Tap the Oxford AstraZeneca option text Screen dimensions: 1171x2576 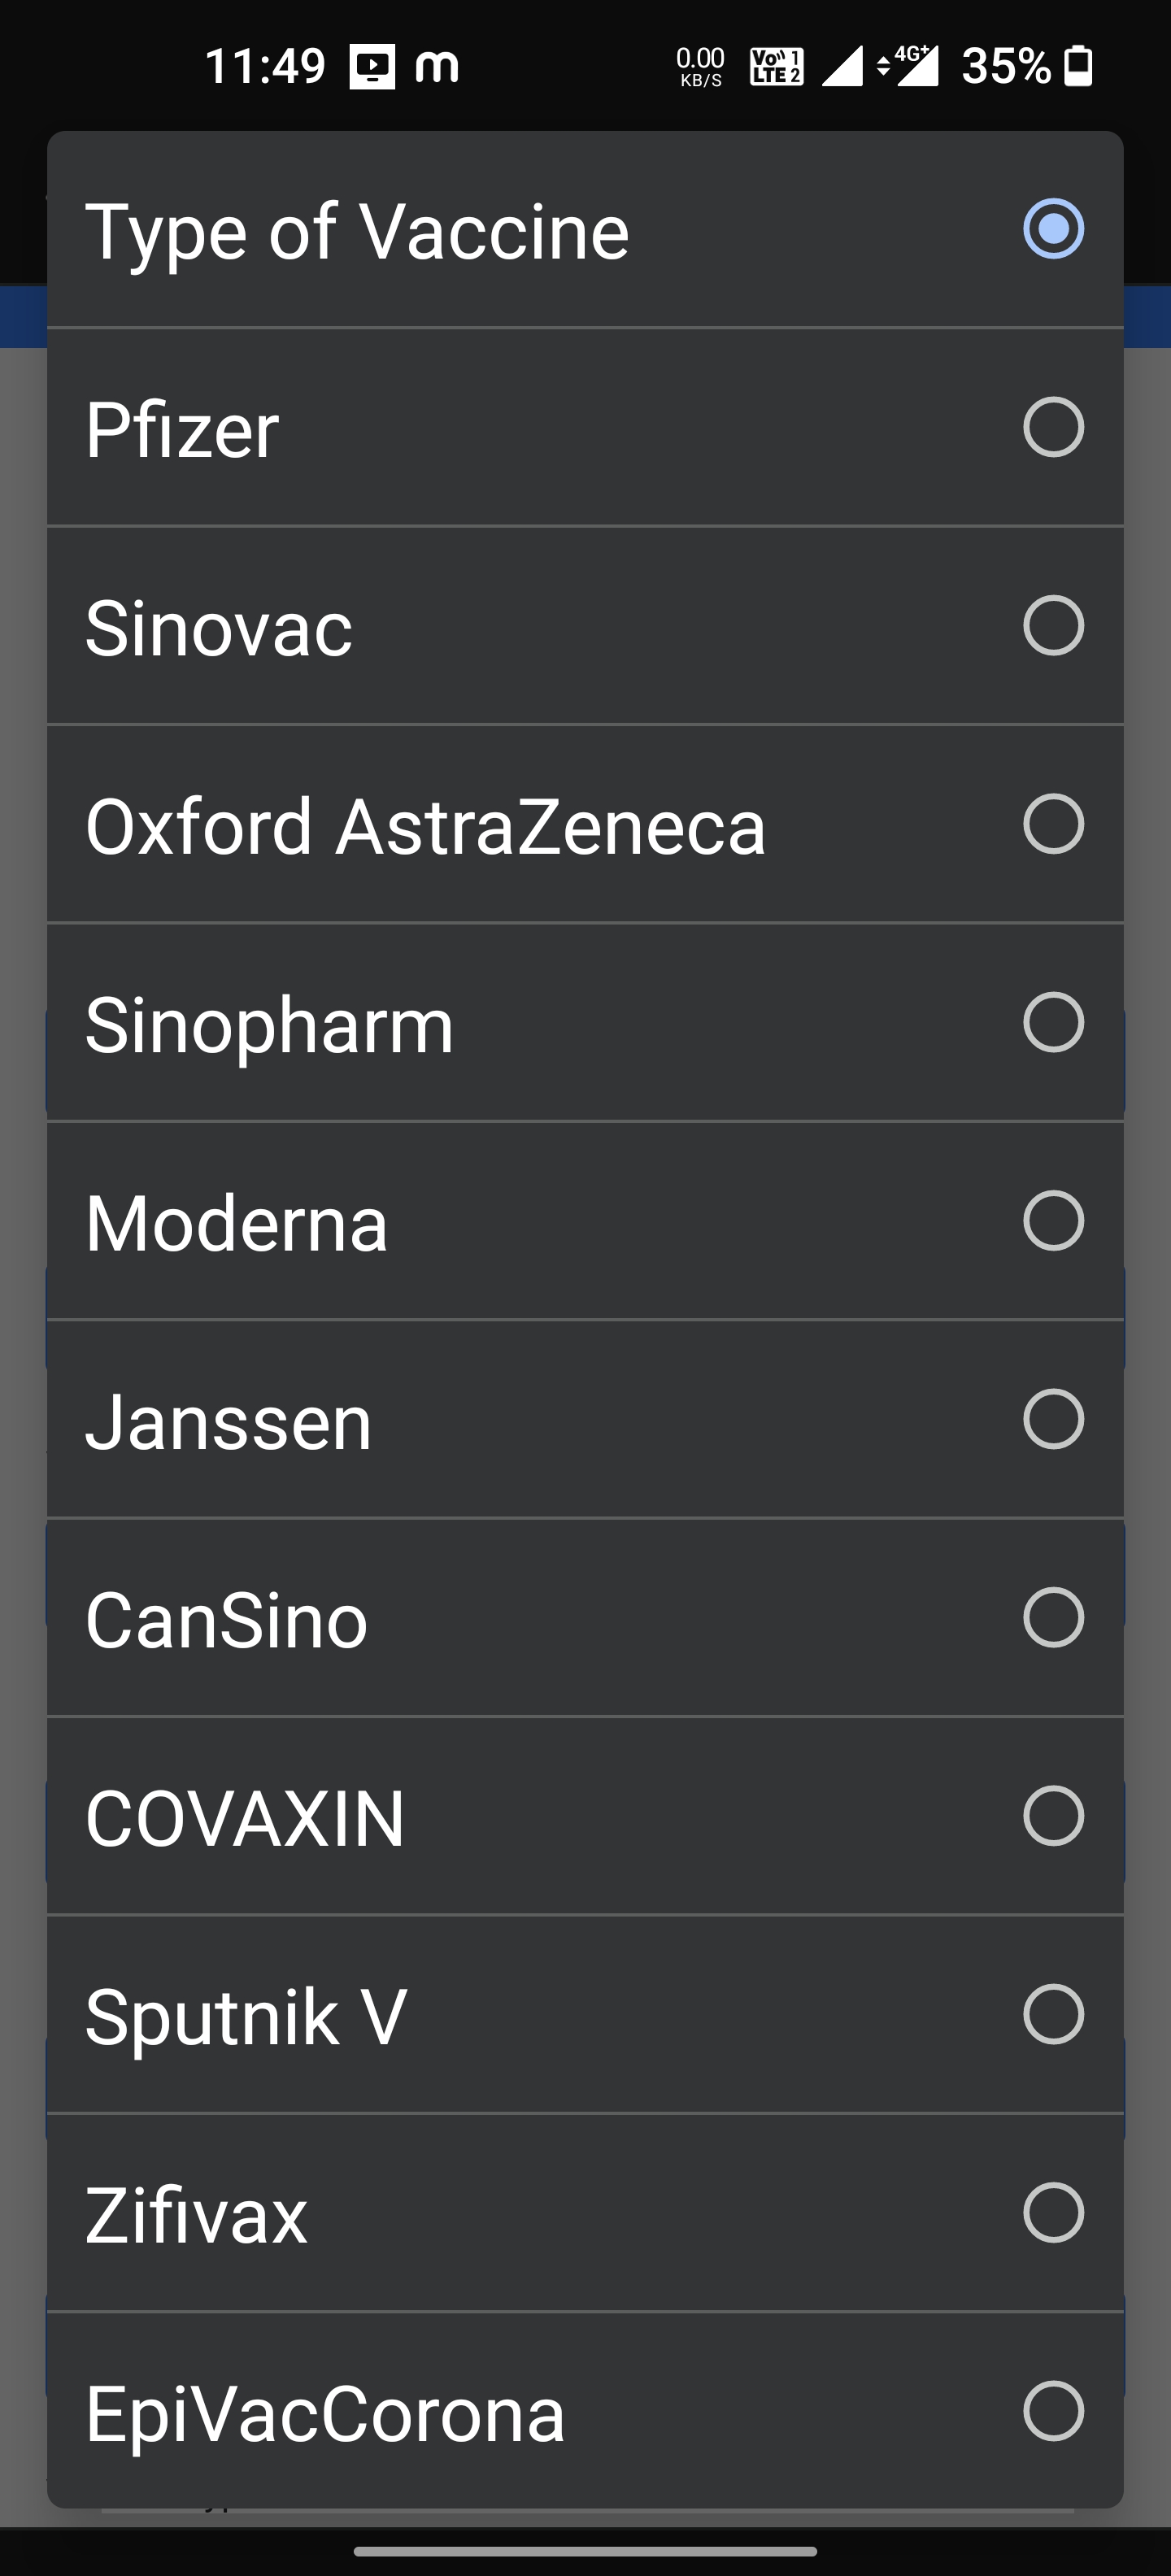pos(425,827)
